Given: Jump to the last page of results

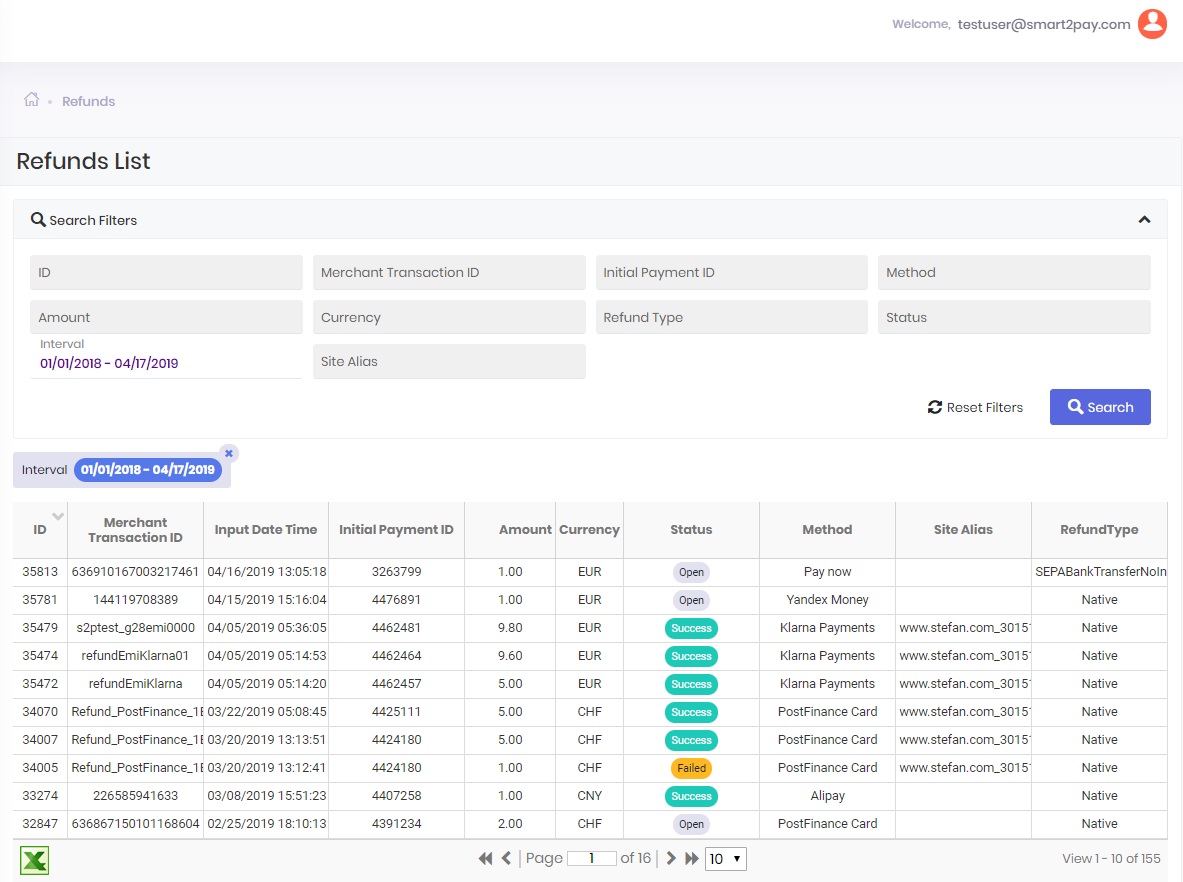Looking at the screenshot, I should (692, 859).
